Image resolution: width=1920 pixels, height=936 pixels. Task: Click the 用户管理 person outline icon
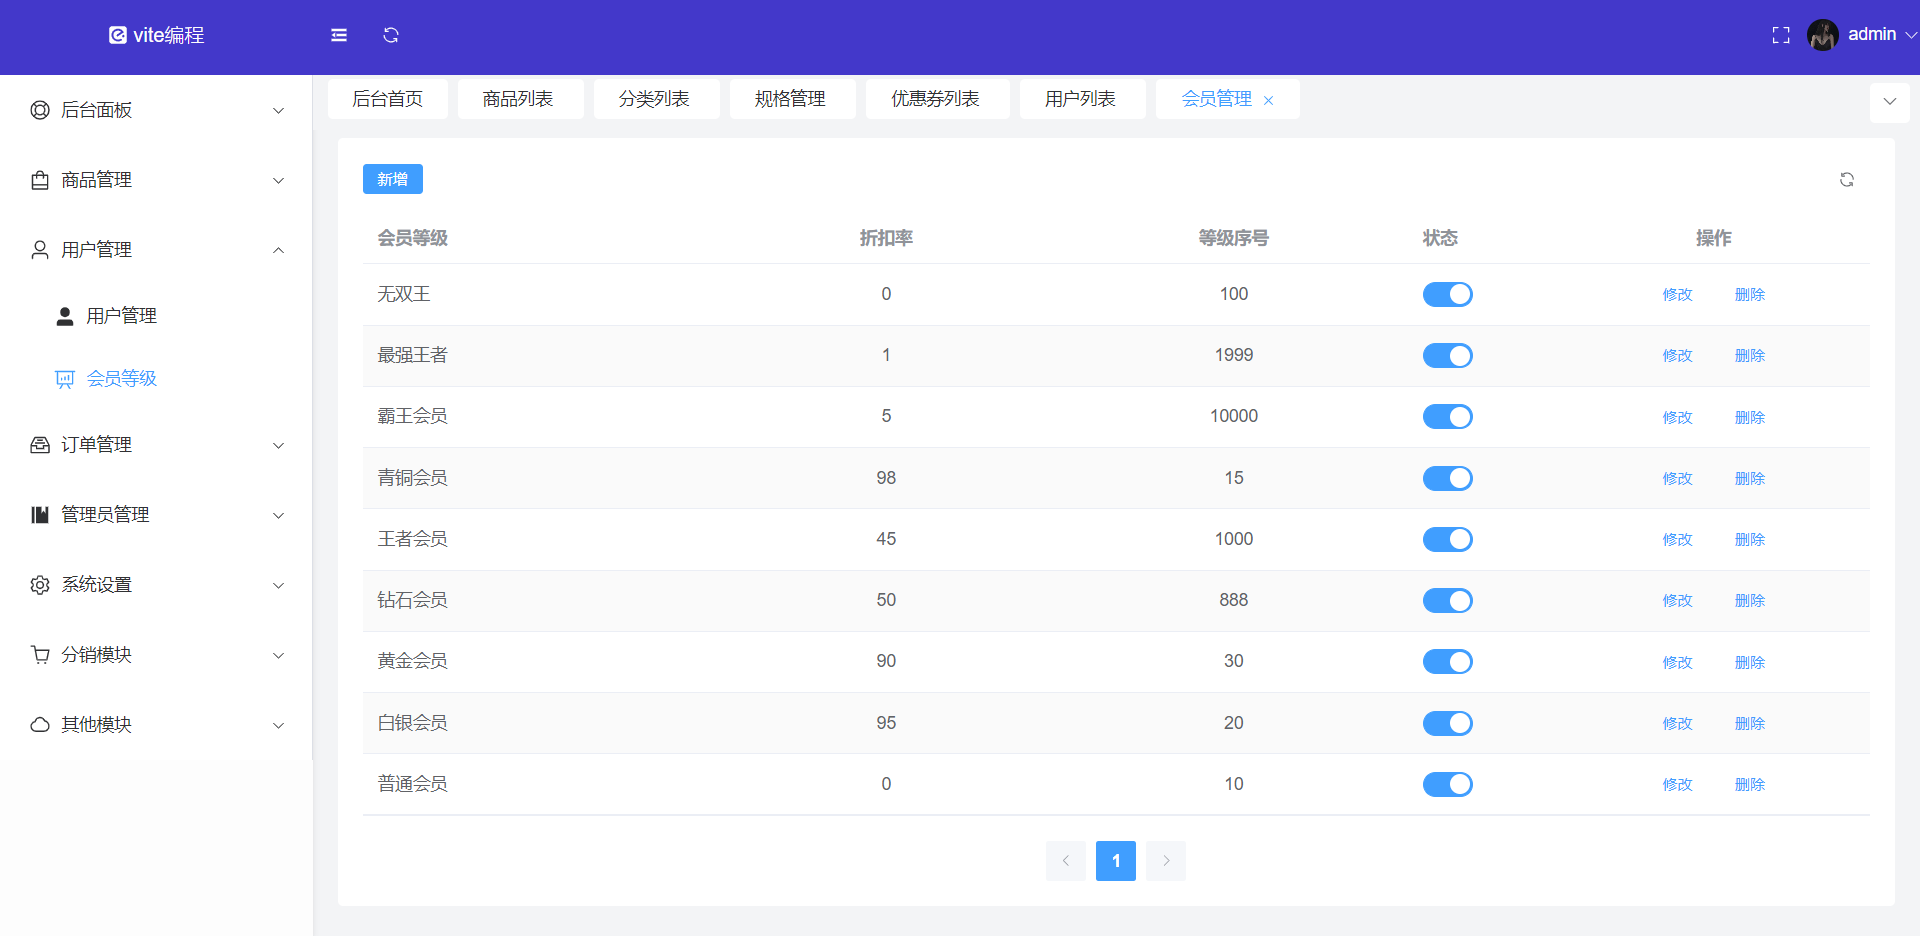click(40, 250)
